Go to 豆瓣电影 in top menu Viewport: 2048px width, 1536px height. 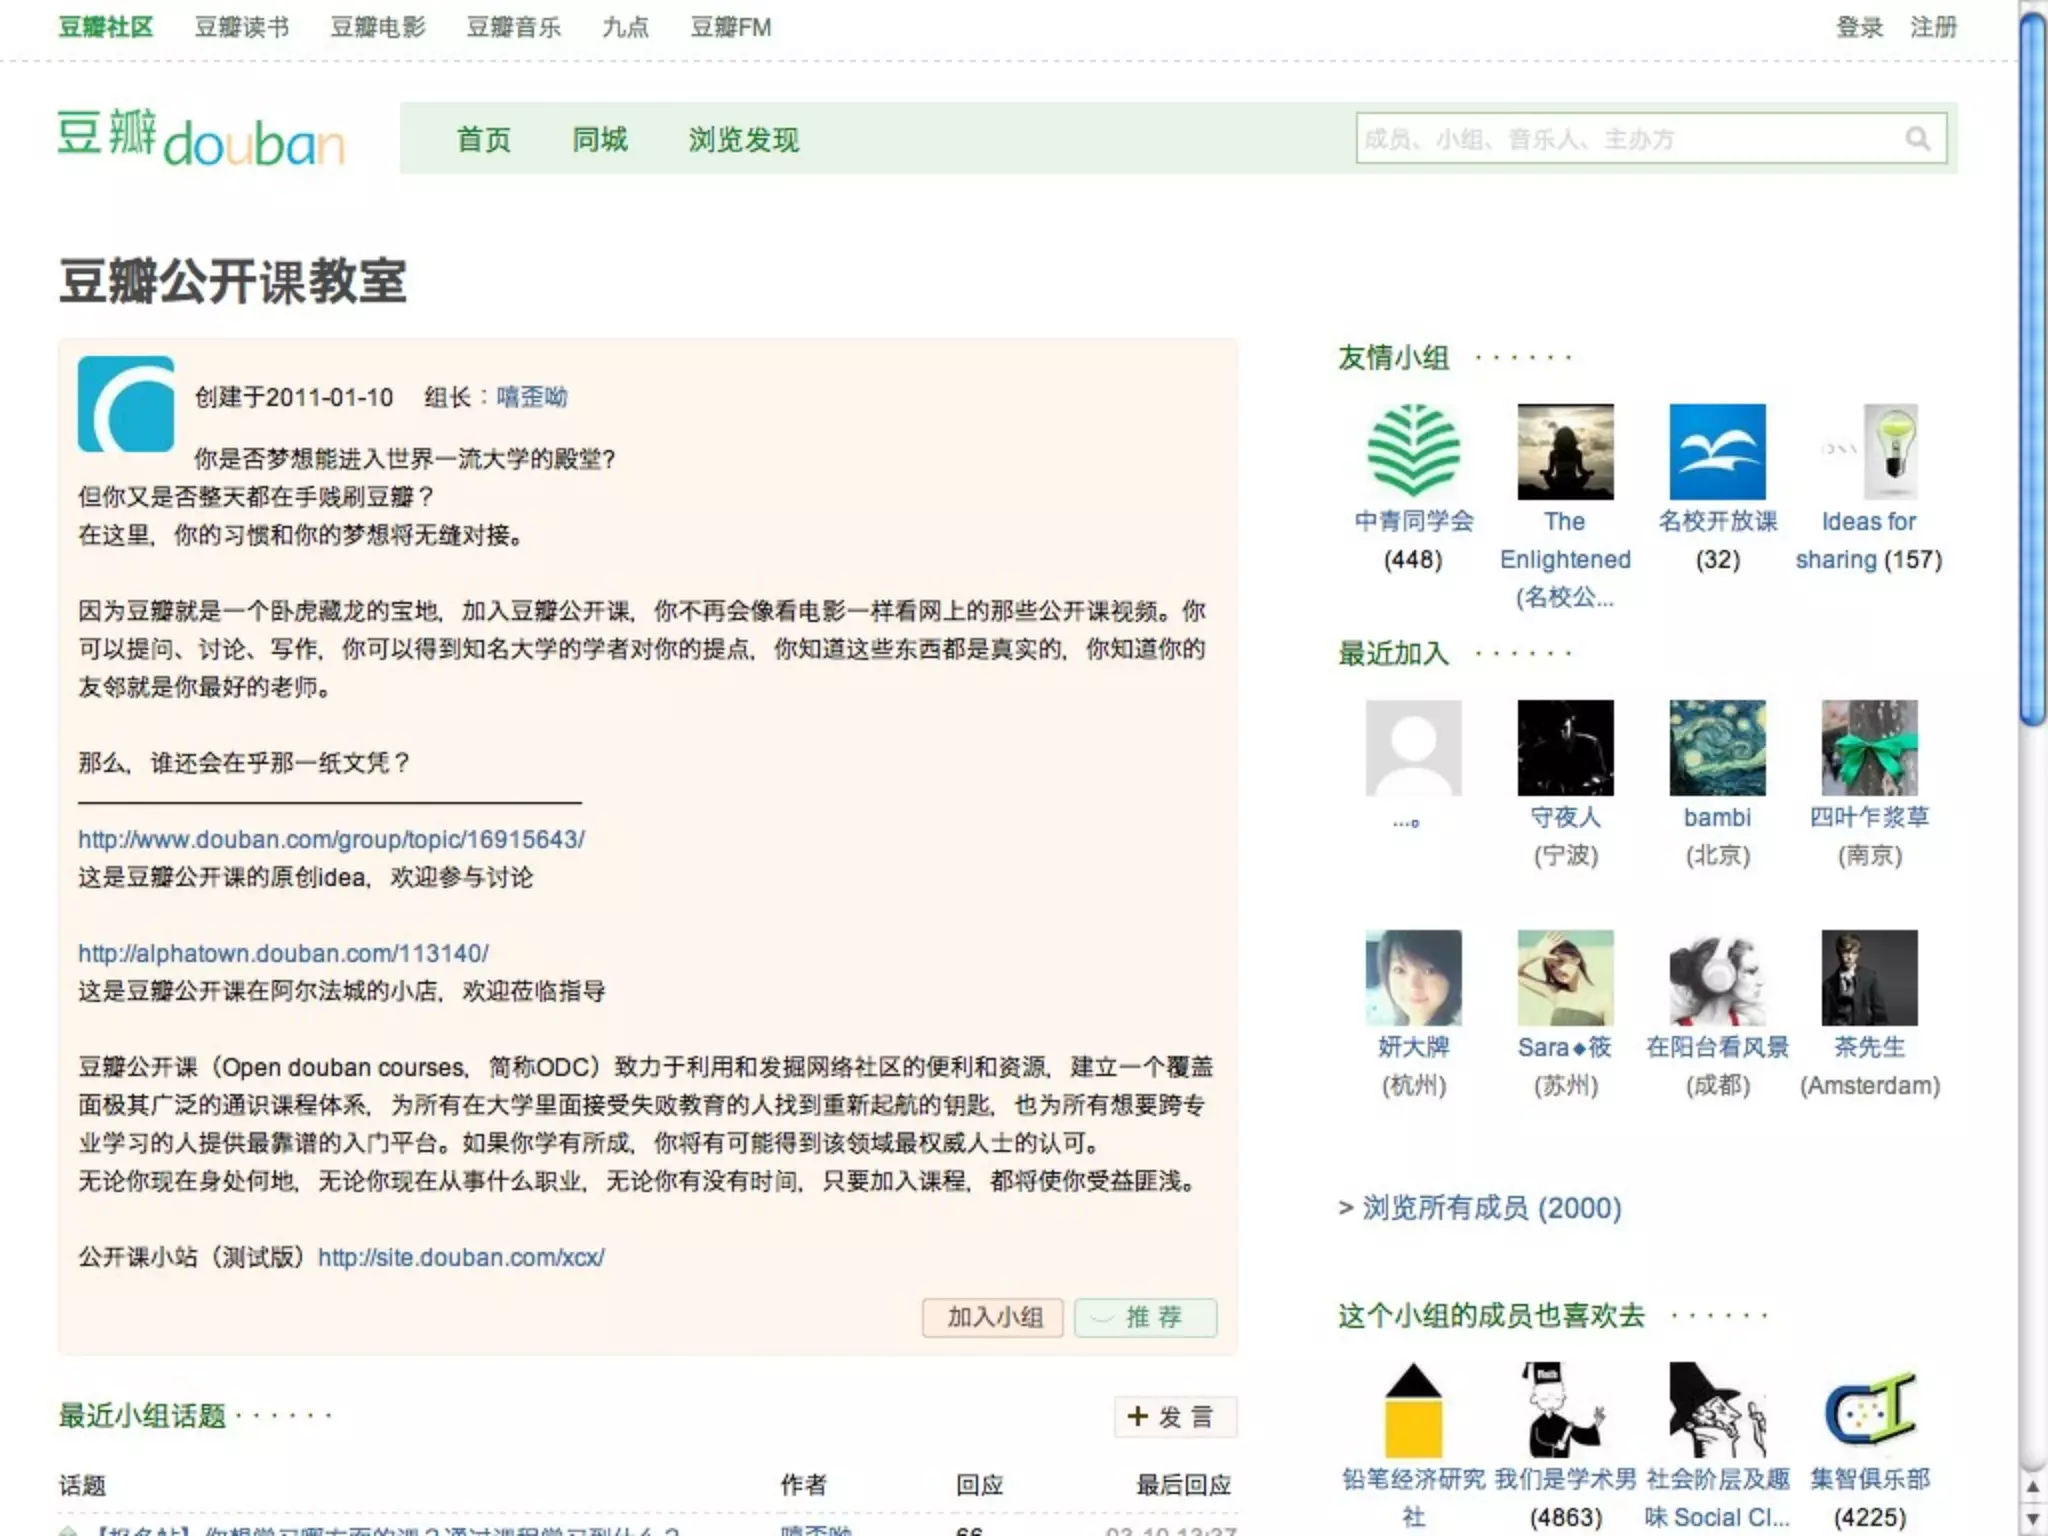(378, 27)
